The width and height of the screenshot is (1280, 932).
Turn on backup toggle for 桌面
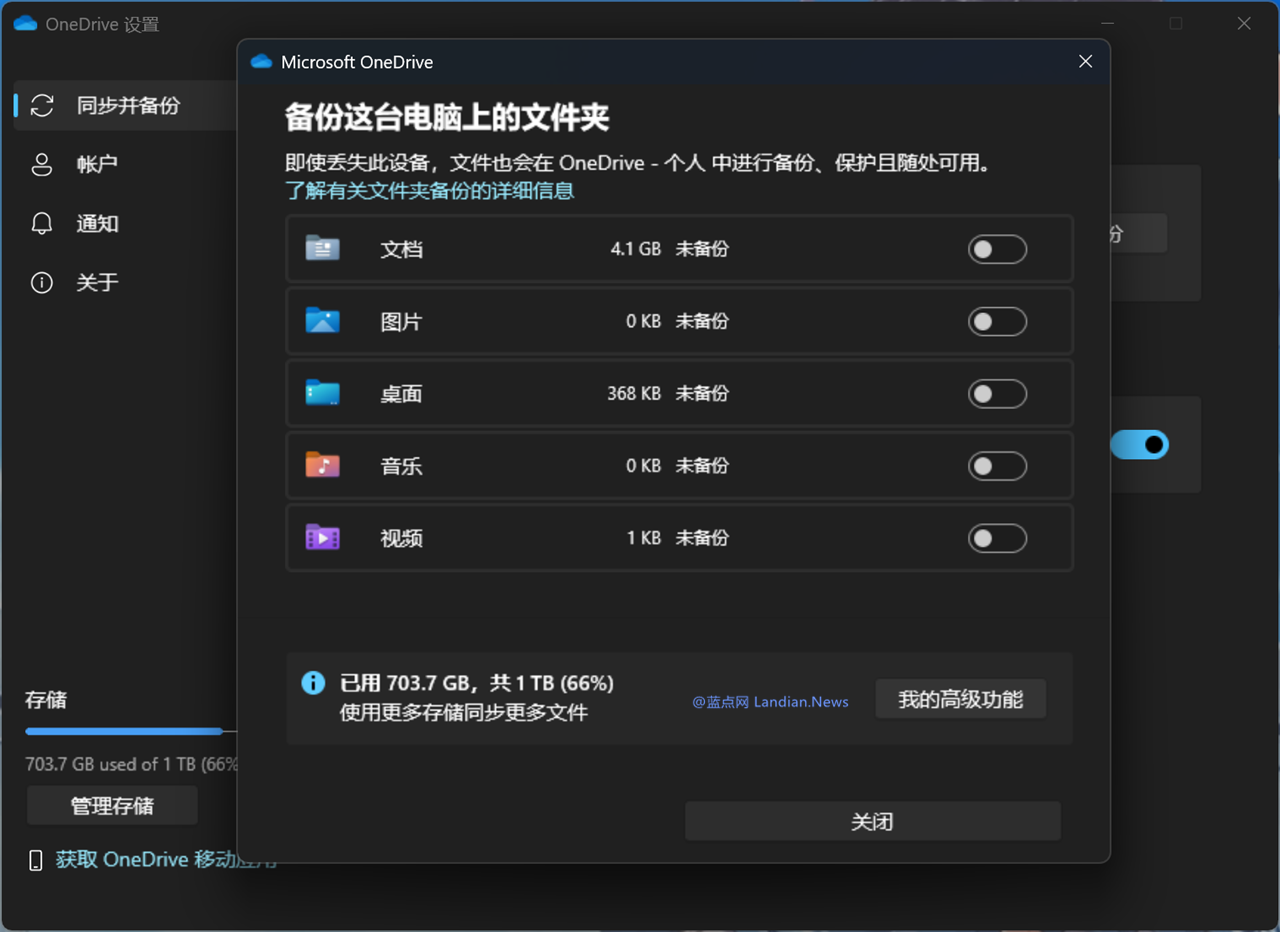coord(997,393)
